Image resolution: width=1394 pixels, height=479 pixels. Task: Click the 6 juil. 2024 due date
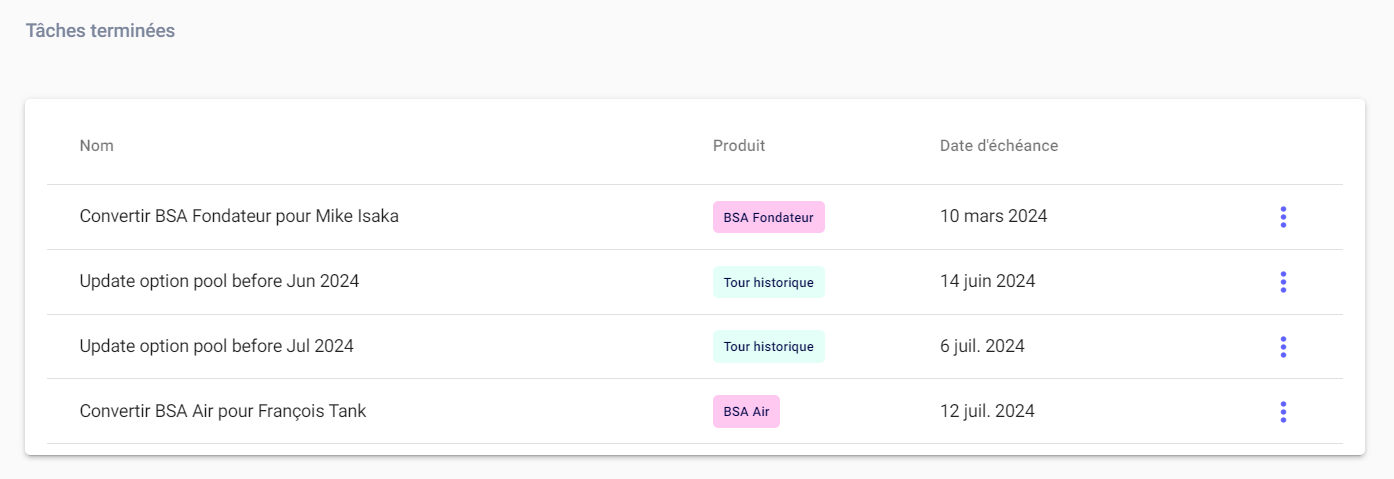pos(982,346)
